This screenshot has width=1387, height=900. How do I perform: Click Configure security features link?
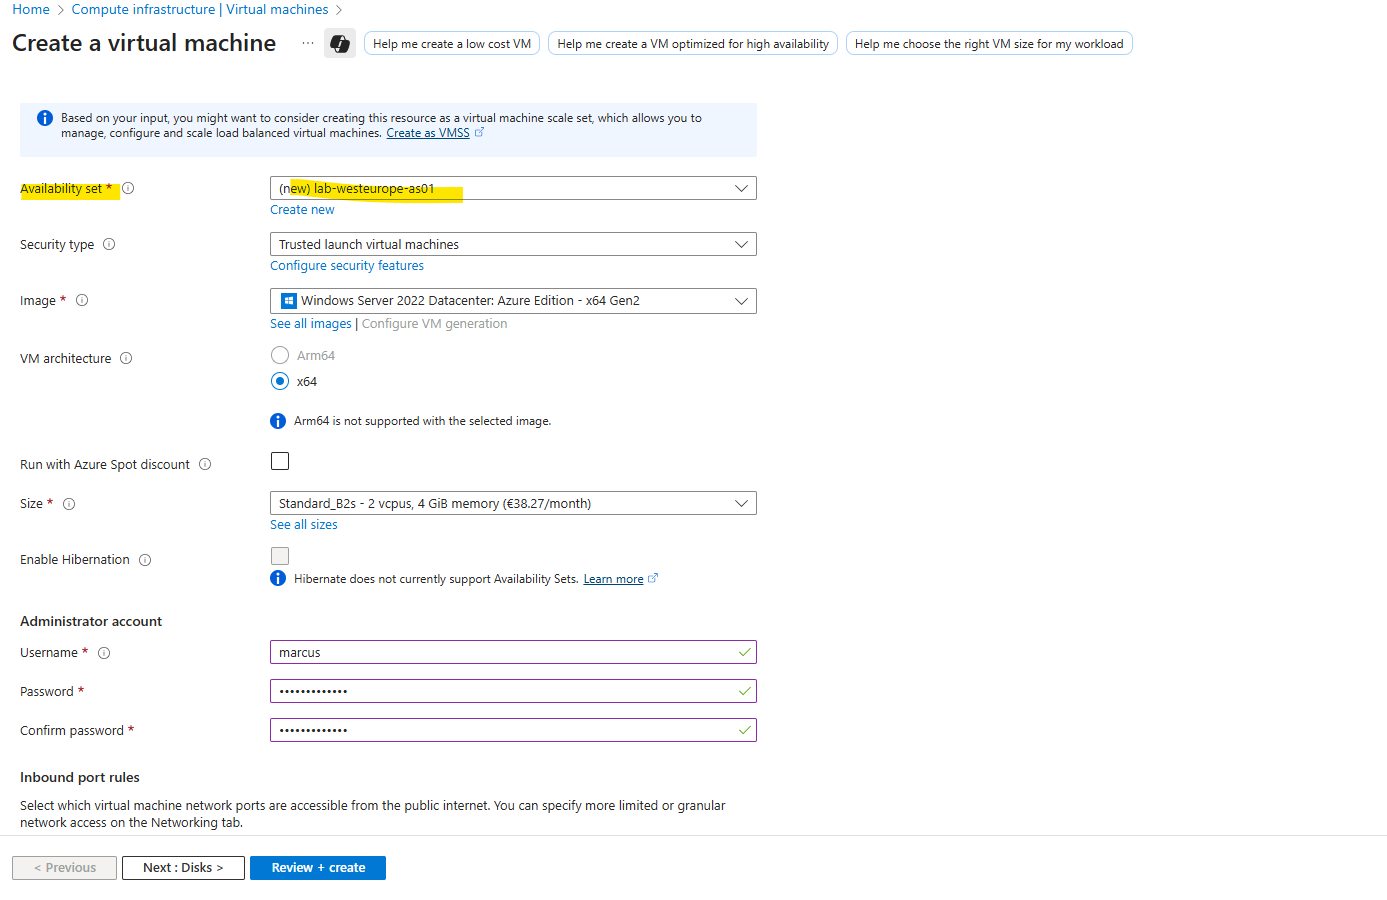(347, 266)
